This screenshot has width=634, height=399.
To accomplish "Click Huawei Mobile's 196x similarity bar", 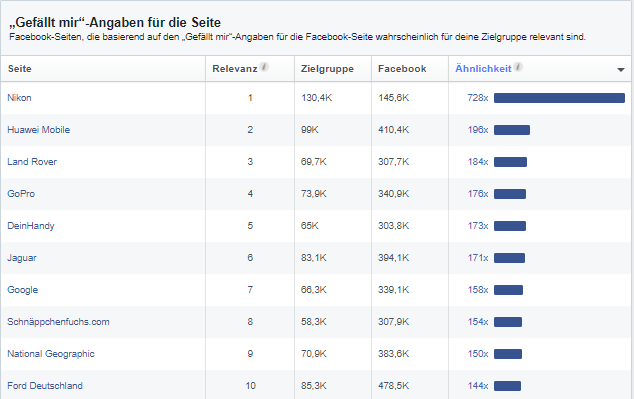I will [512, 130].
